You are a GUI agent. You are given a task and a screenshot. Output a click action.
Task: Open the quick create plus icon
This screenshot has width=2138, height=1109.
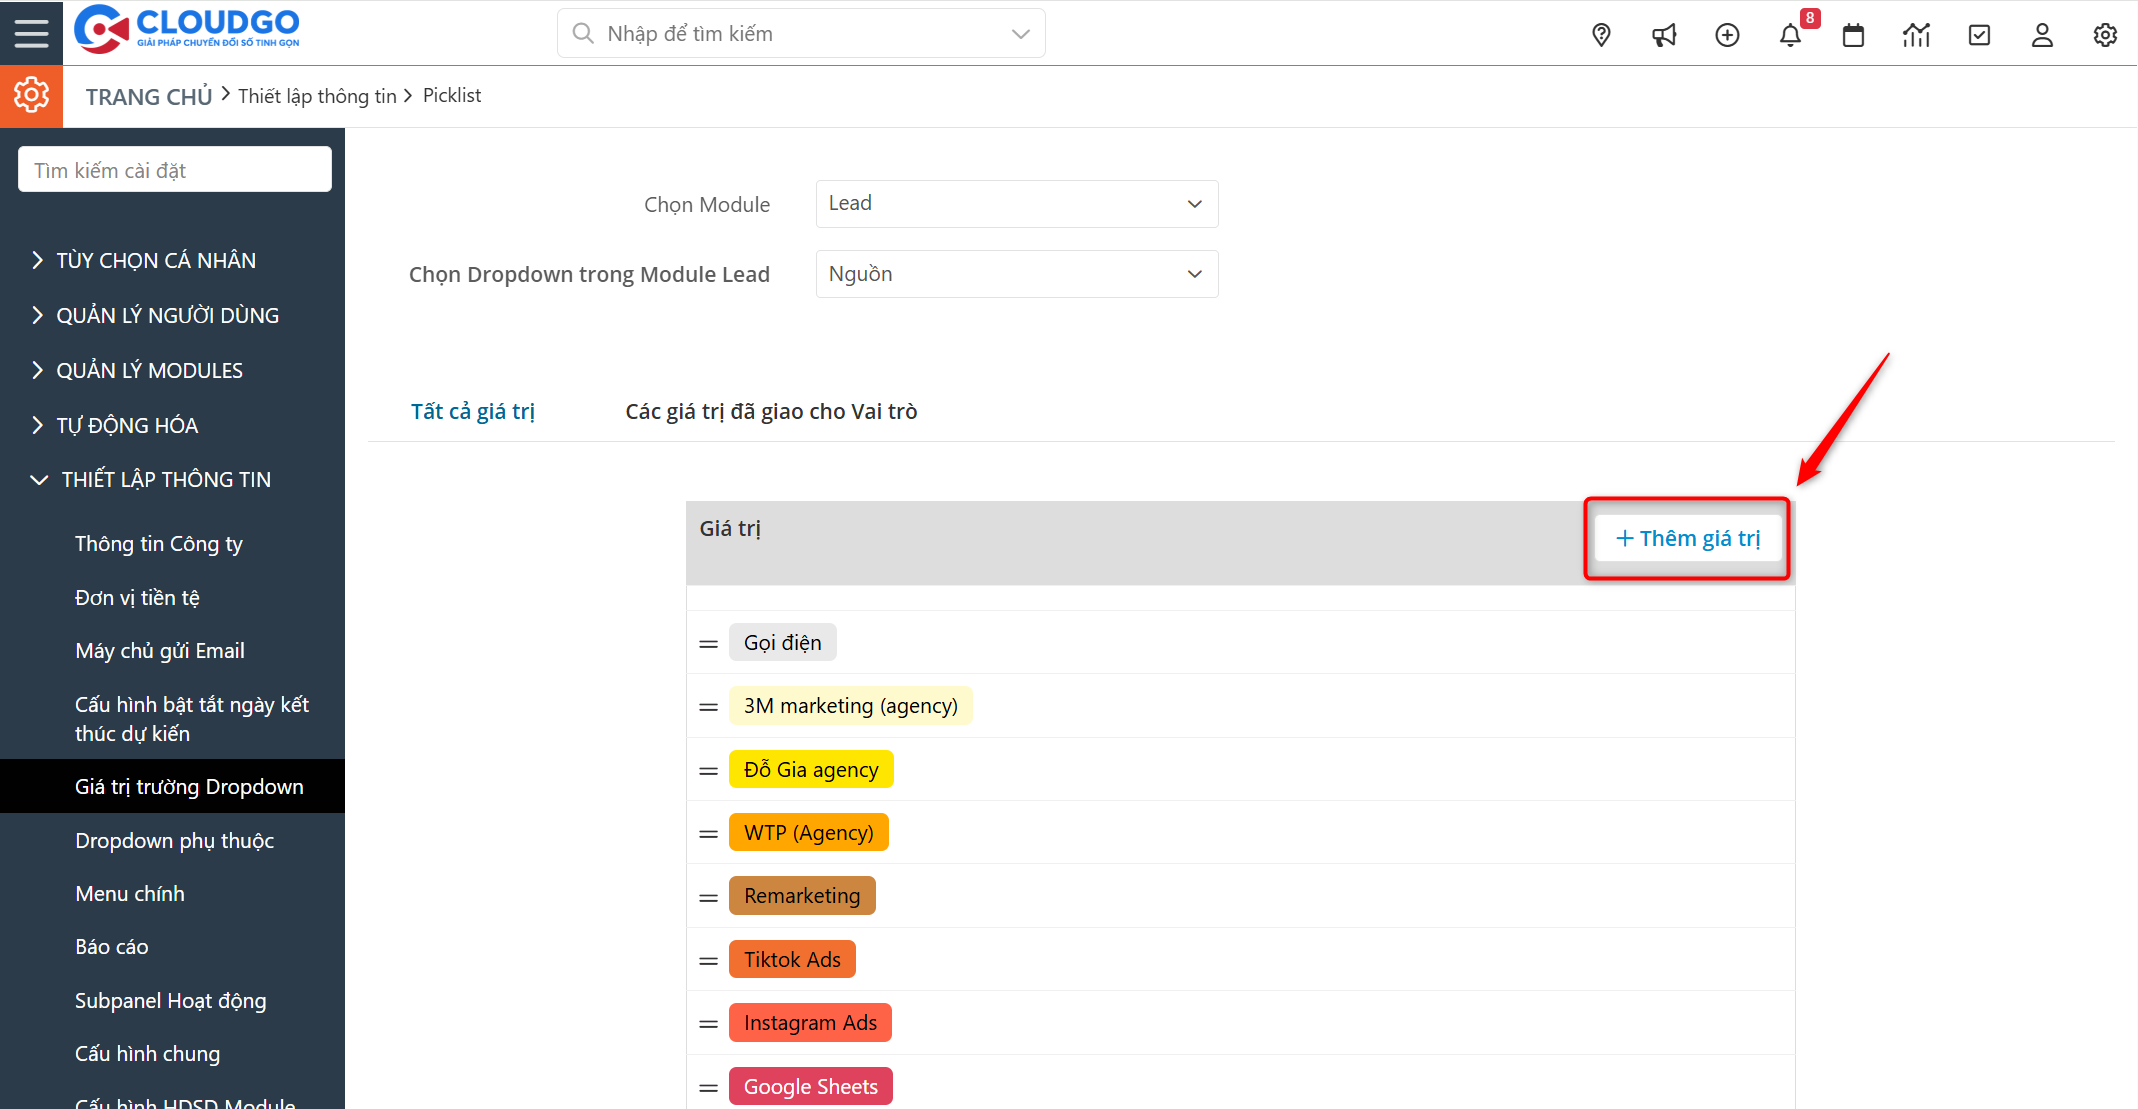[x=1727, y=34]
